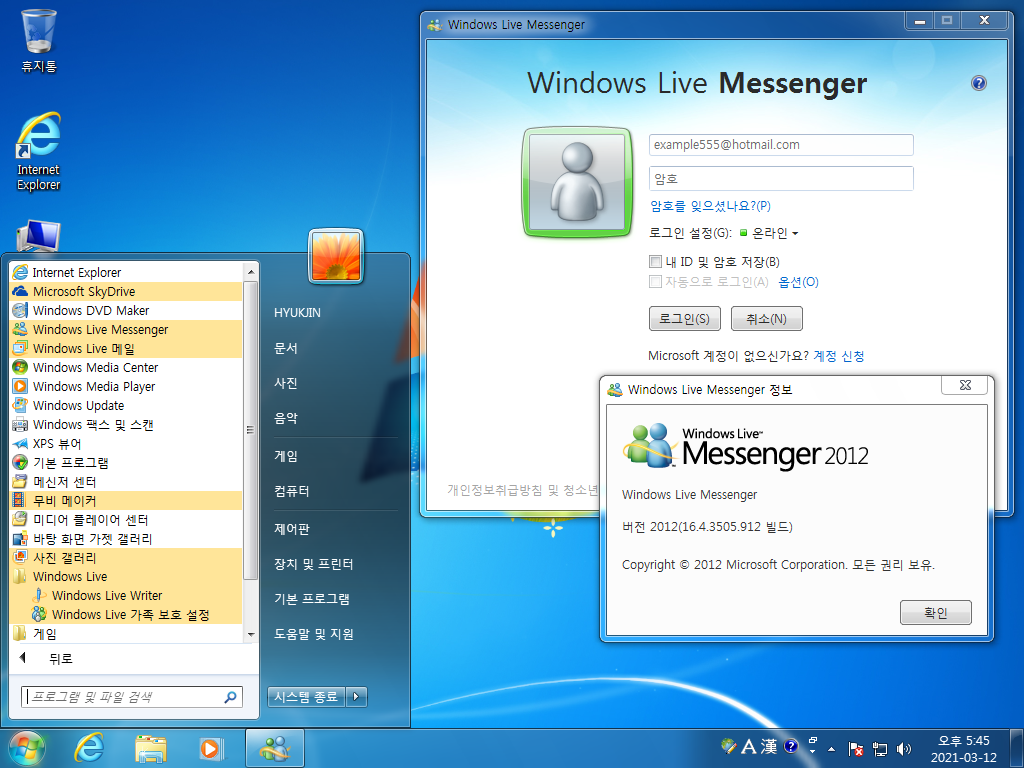Click 계정 신청 signup link
This screenshot has width=1024, height=768.
(839, 356)
